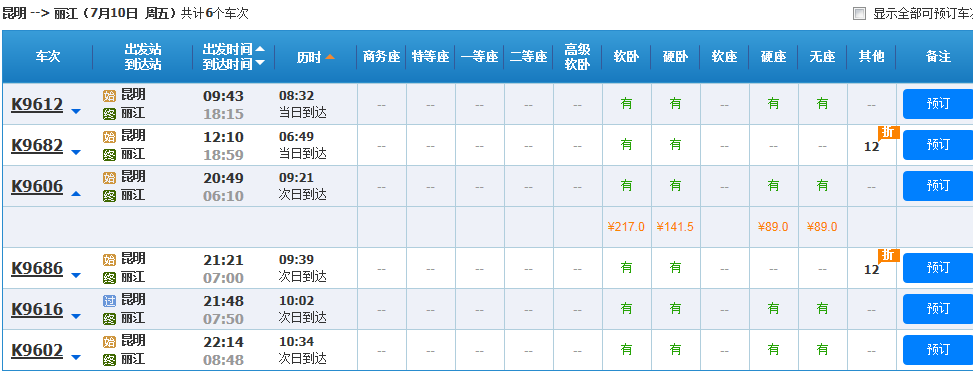
Task: Click the 硬卧 column header
Action: (x=675, y=57)
